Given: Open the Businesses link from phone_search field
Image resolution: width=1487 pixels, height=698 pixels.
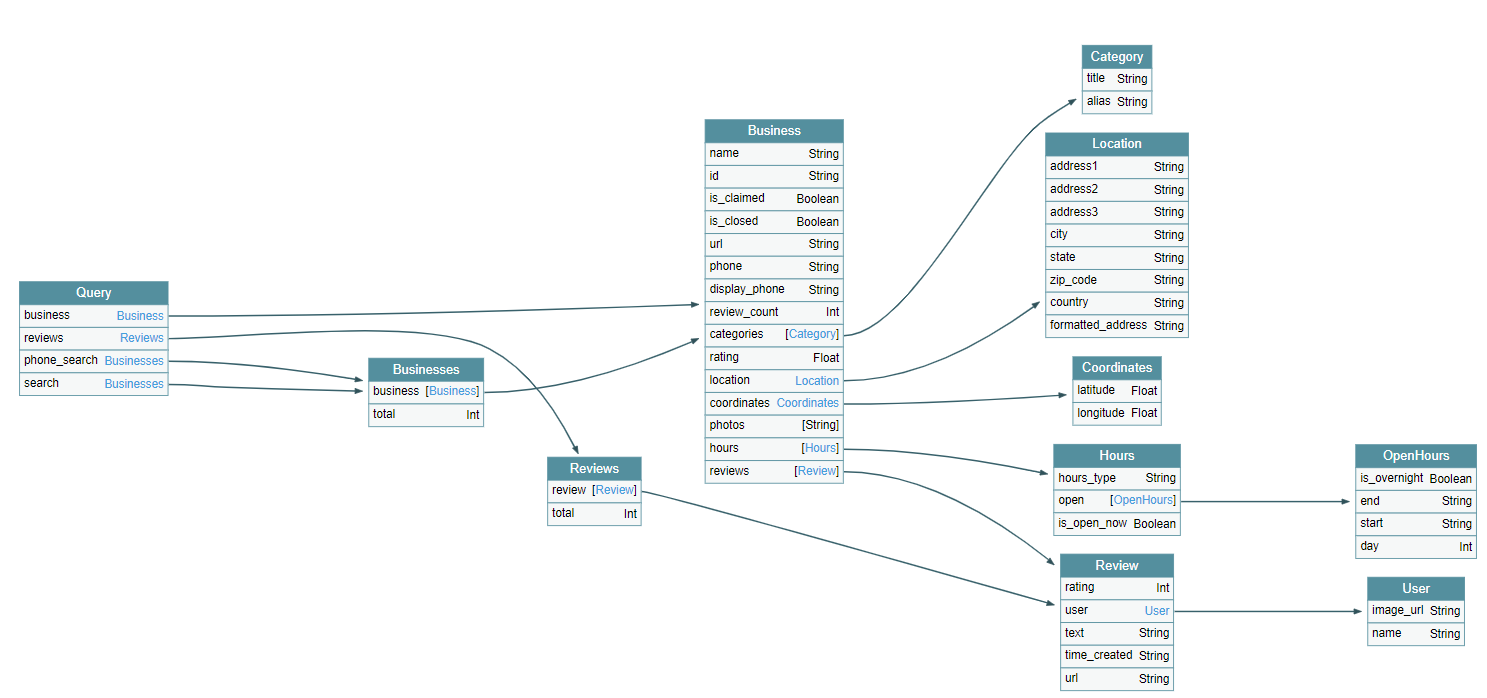Looking at the screenshot, I should point(134,361).
